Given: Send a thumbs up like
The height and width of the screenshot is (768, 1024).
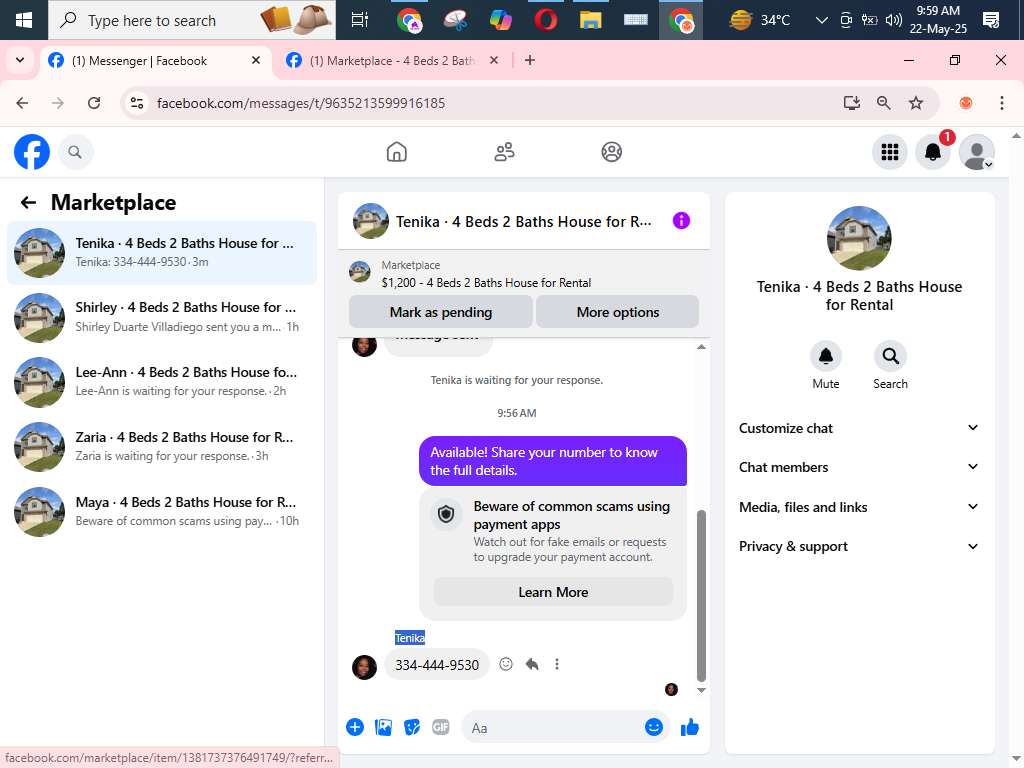Looking at the screenshot, I should click(x=690, y=727).
